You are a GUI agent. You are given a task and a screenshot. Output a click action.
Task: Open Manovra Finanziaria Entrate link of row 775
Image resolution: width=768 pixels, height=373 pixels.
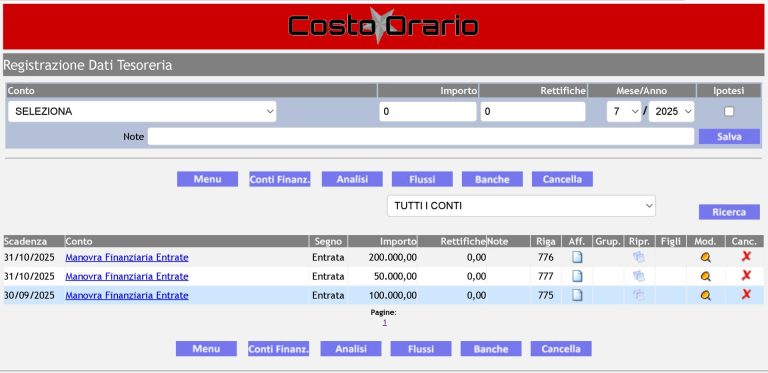point(127,296)
